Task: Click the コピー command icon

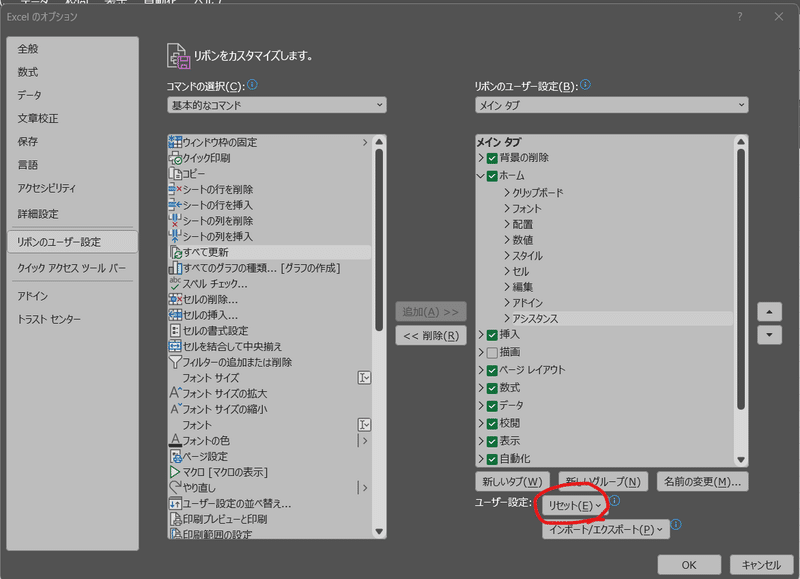Action: click(x=175, y=174)
